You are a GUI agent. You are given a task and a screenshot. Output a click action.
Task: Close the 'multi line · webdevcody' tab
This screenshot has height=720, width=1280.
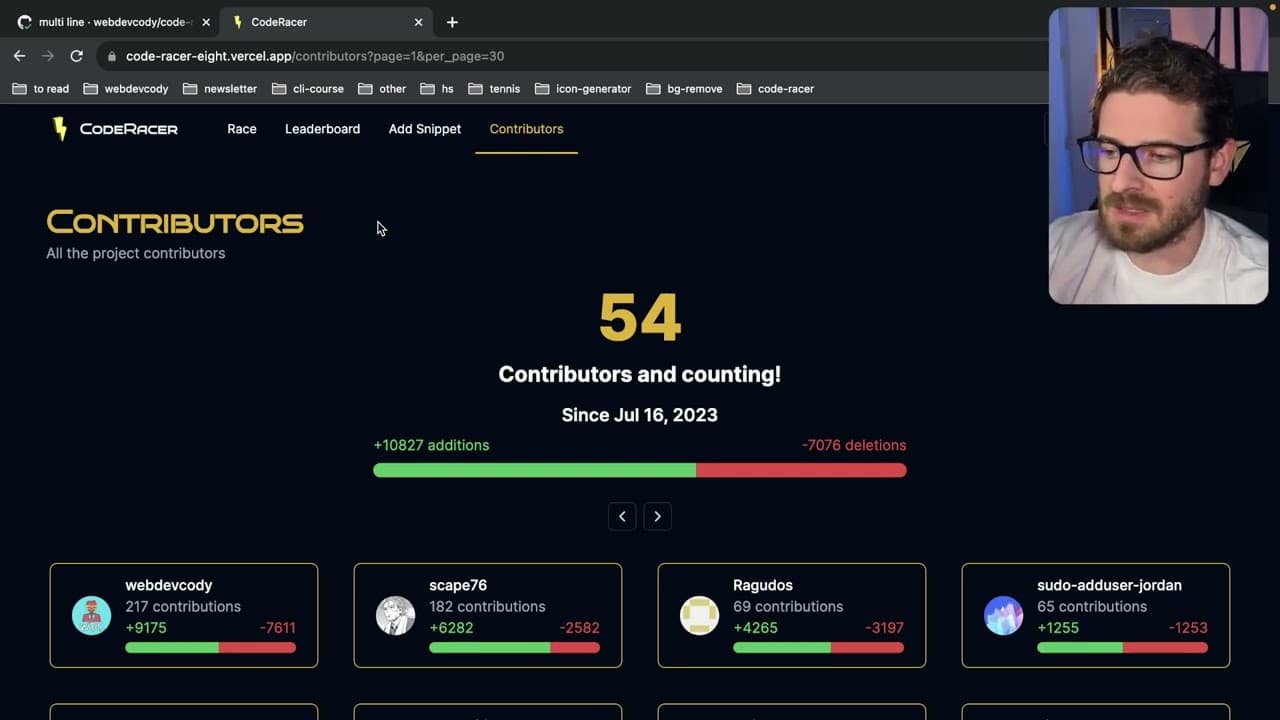(x=206, y=22)
